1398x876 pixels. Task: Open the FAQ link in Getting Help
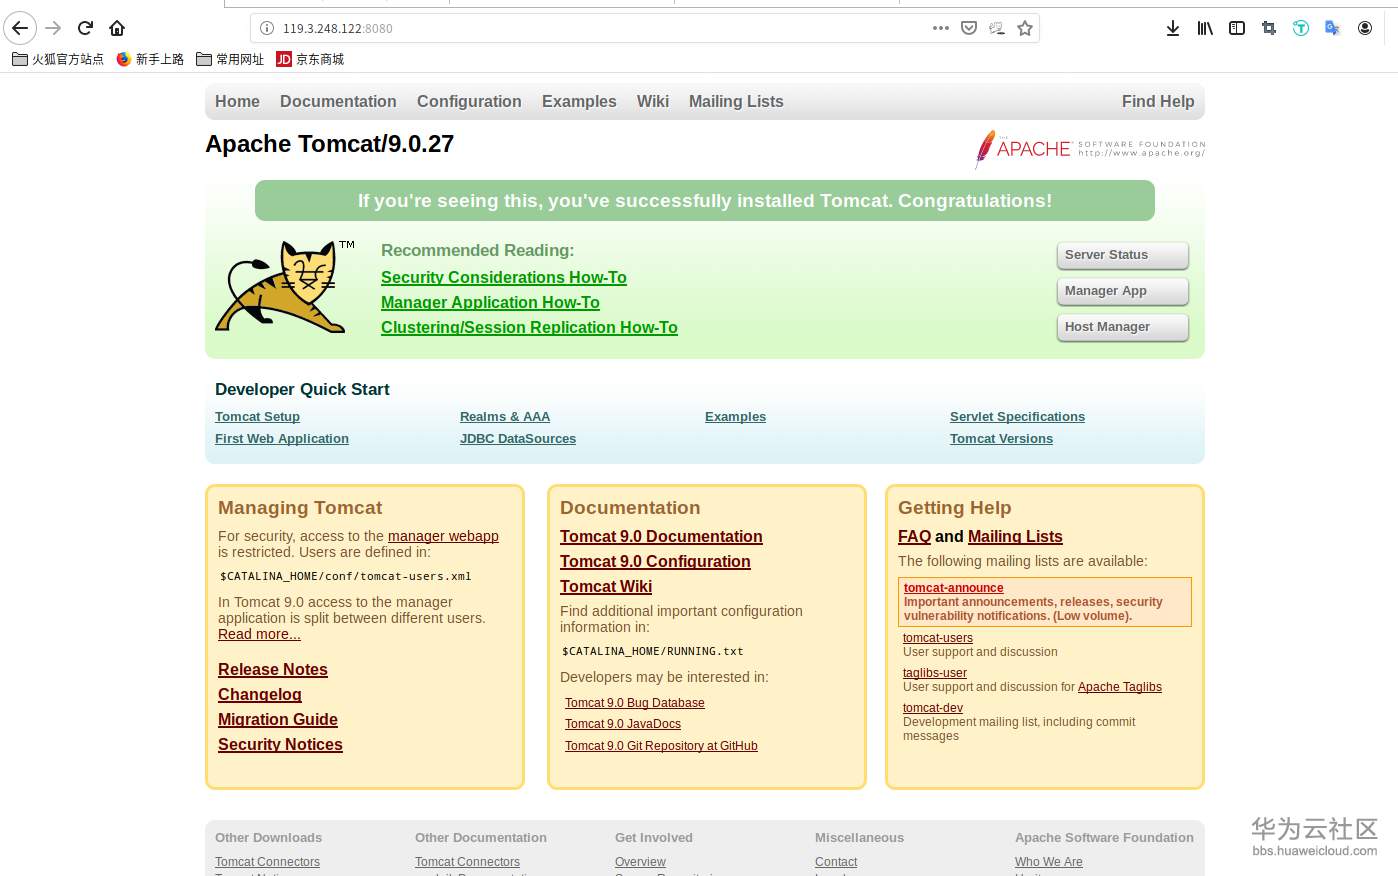coord(914,537)
